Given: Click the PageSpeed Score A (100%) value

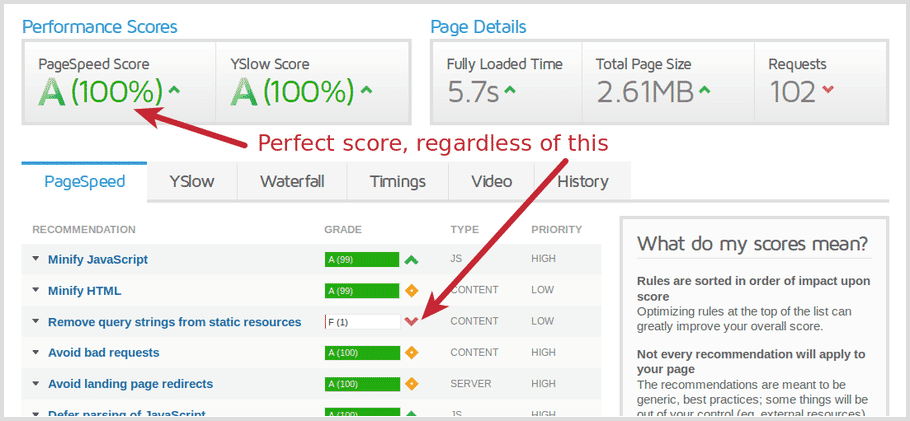Looking at the screenshot, I should (x=100, y=92).
